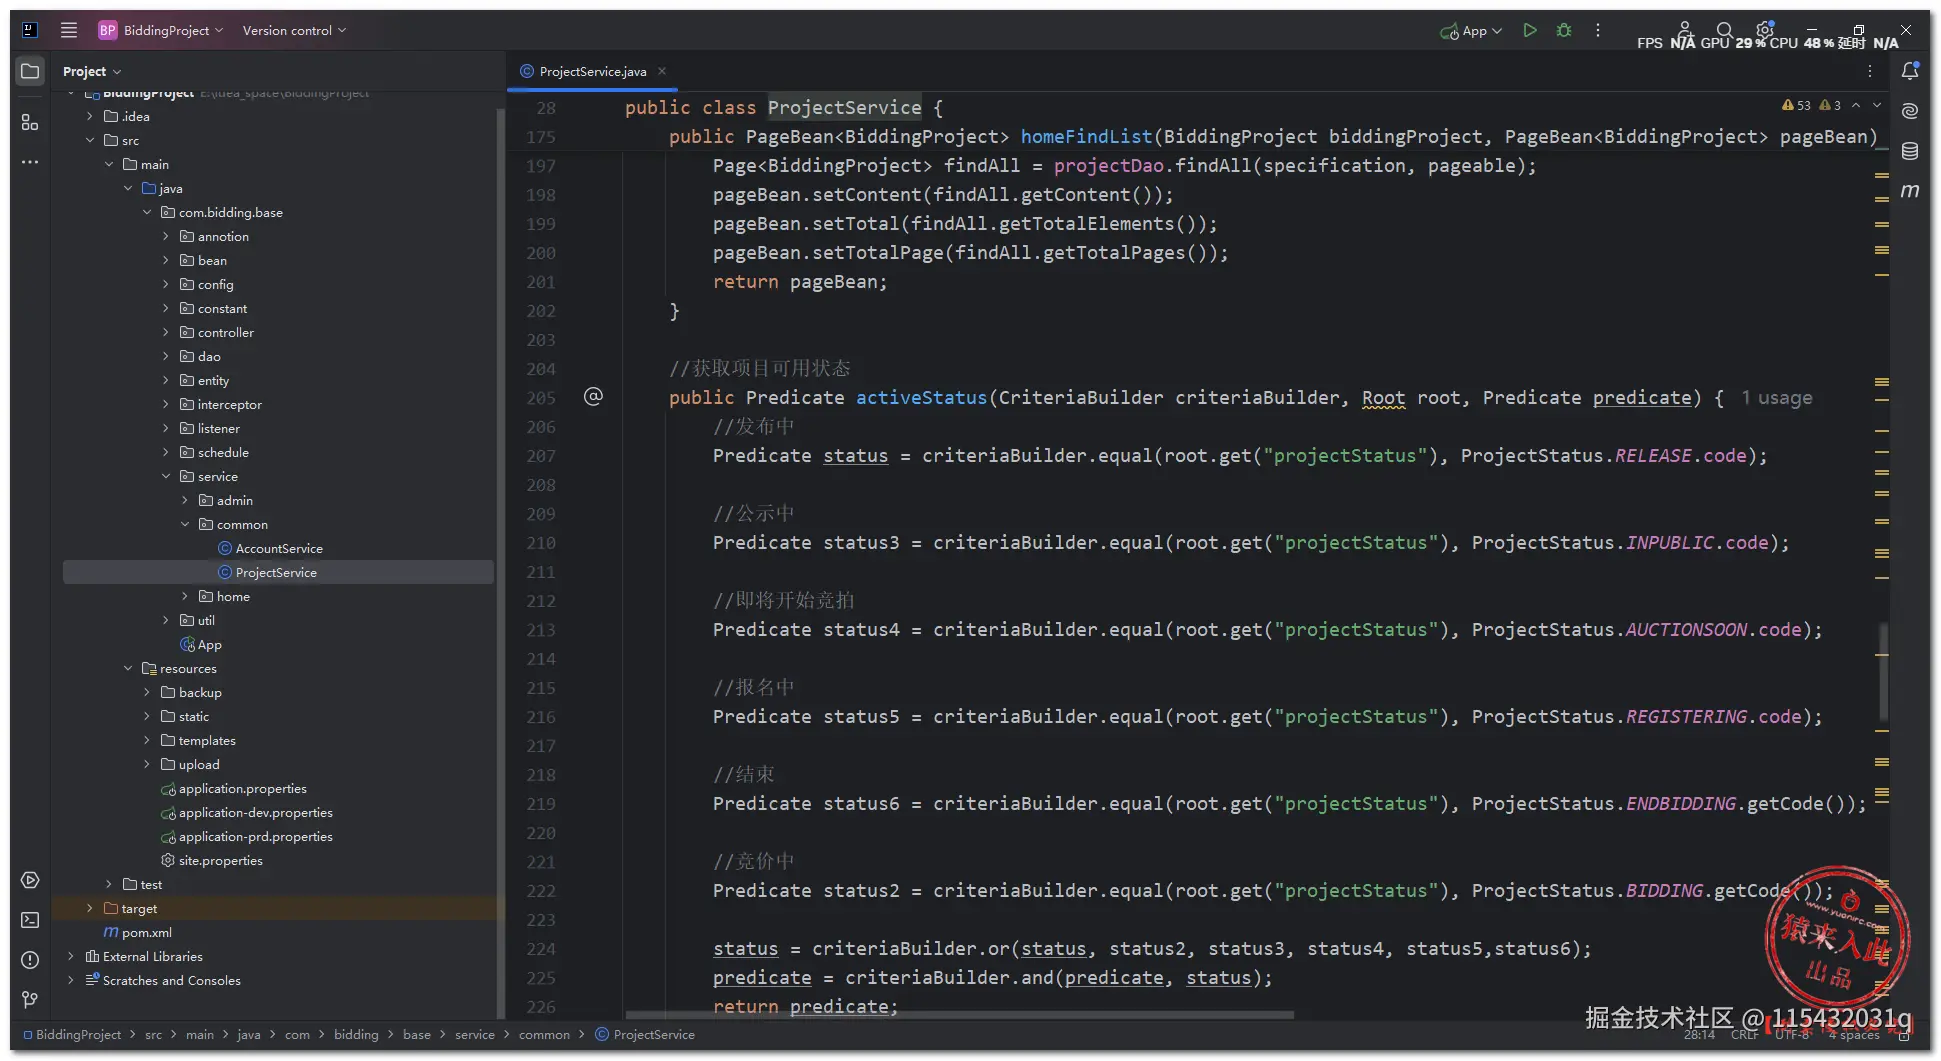Select Scratches and Consoles node
This screenshot has height=1061, width=1941.
click(163, 980)
